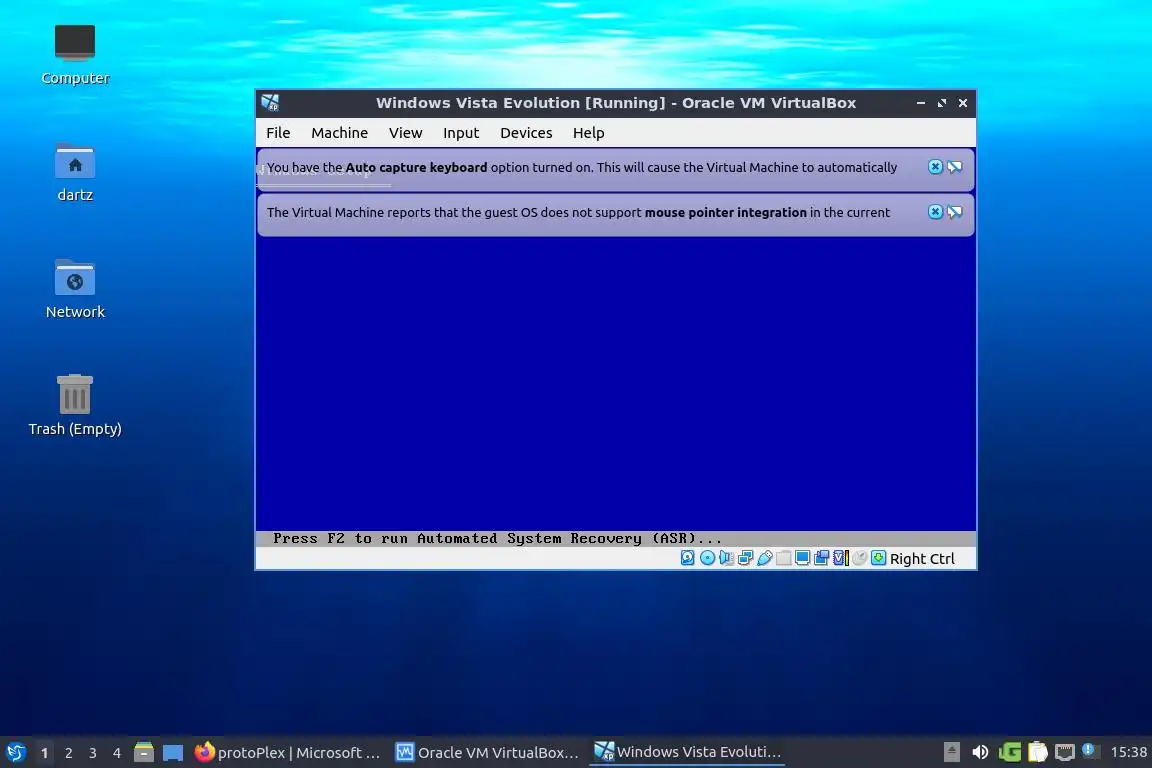Open the Lubuntu start menu bird icon
The width and height of the screenshot is (1152, 768).
coord(15,752)
